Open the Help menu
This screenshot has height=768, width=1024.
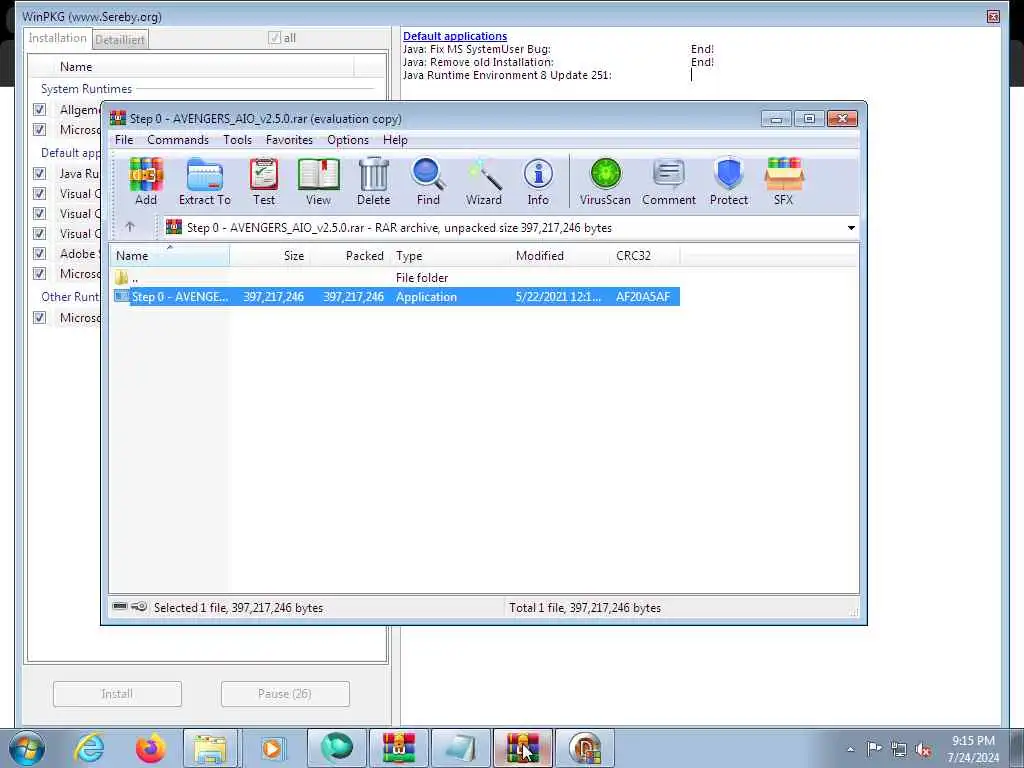[x=395, y=140]
